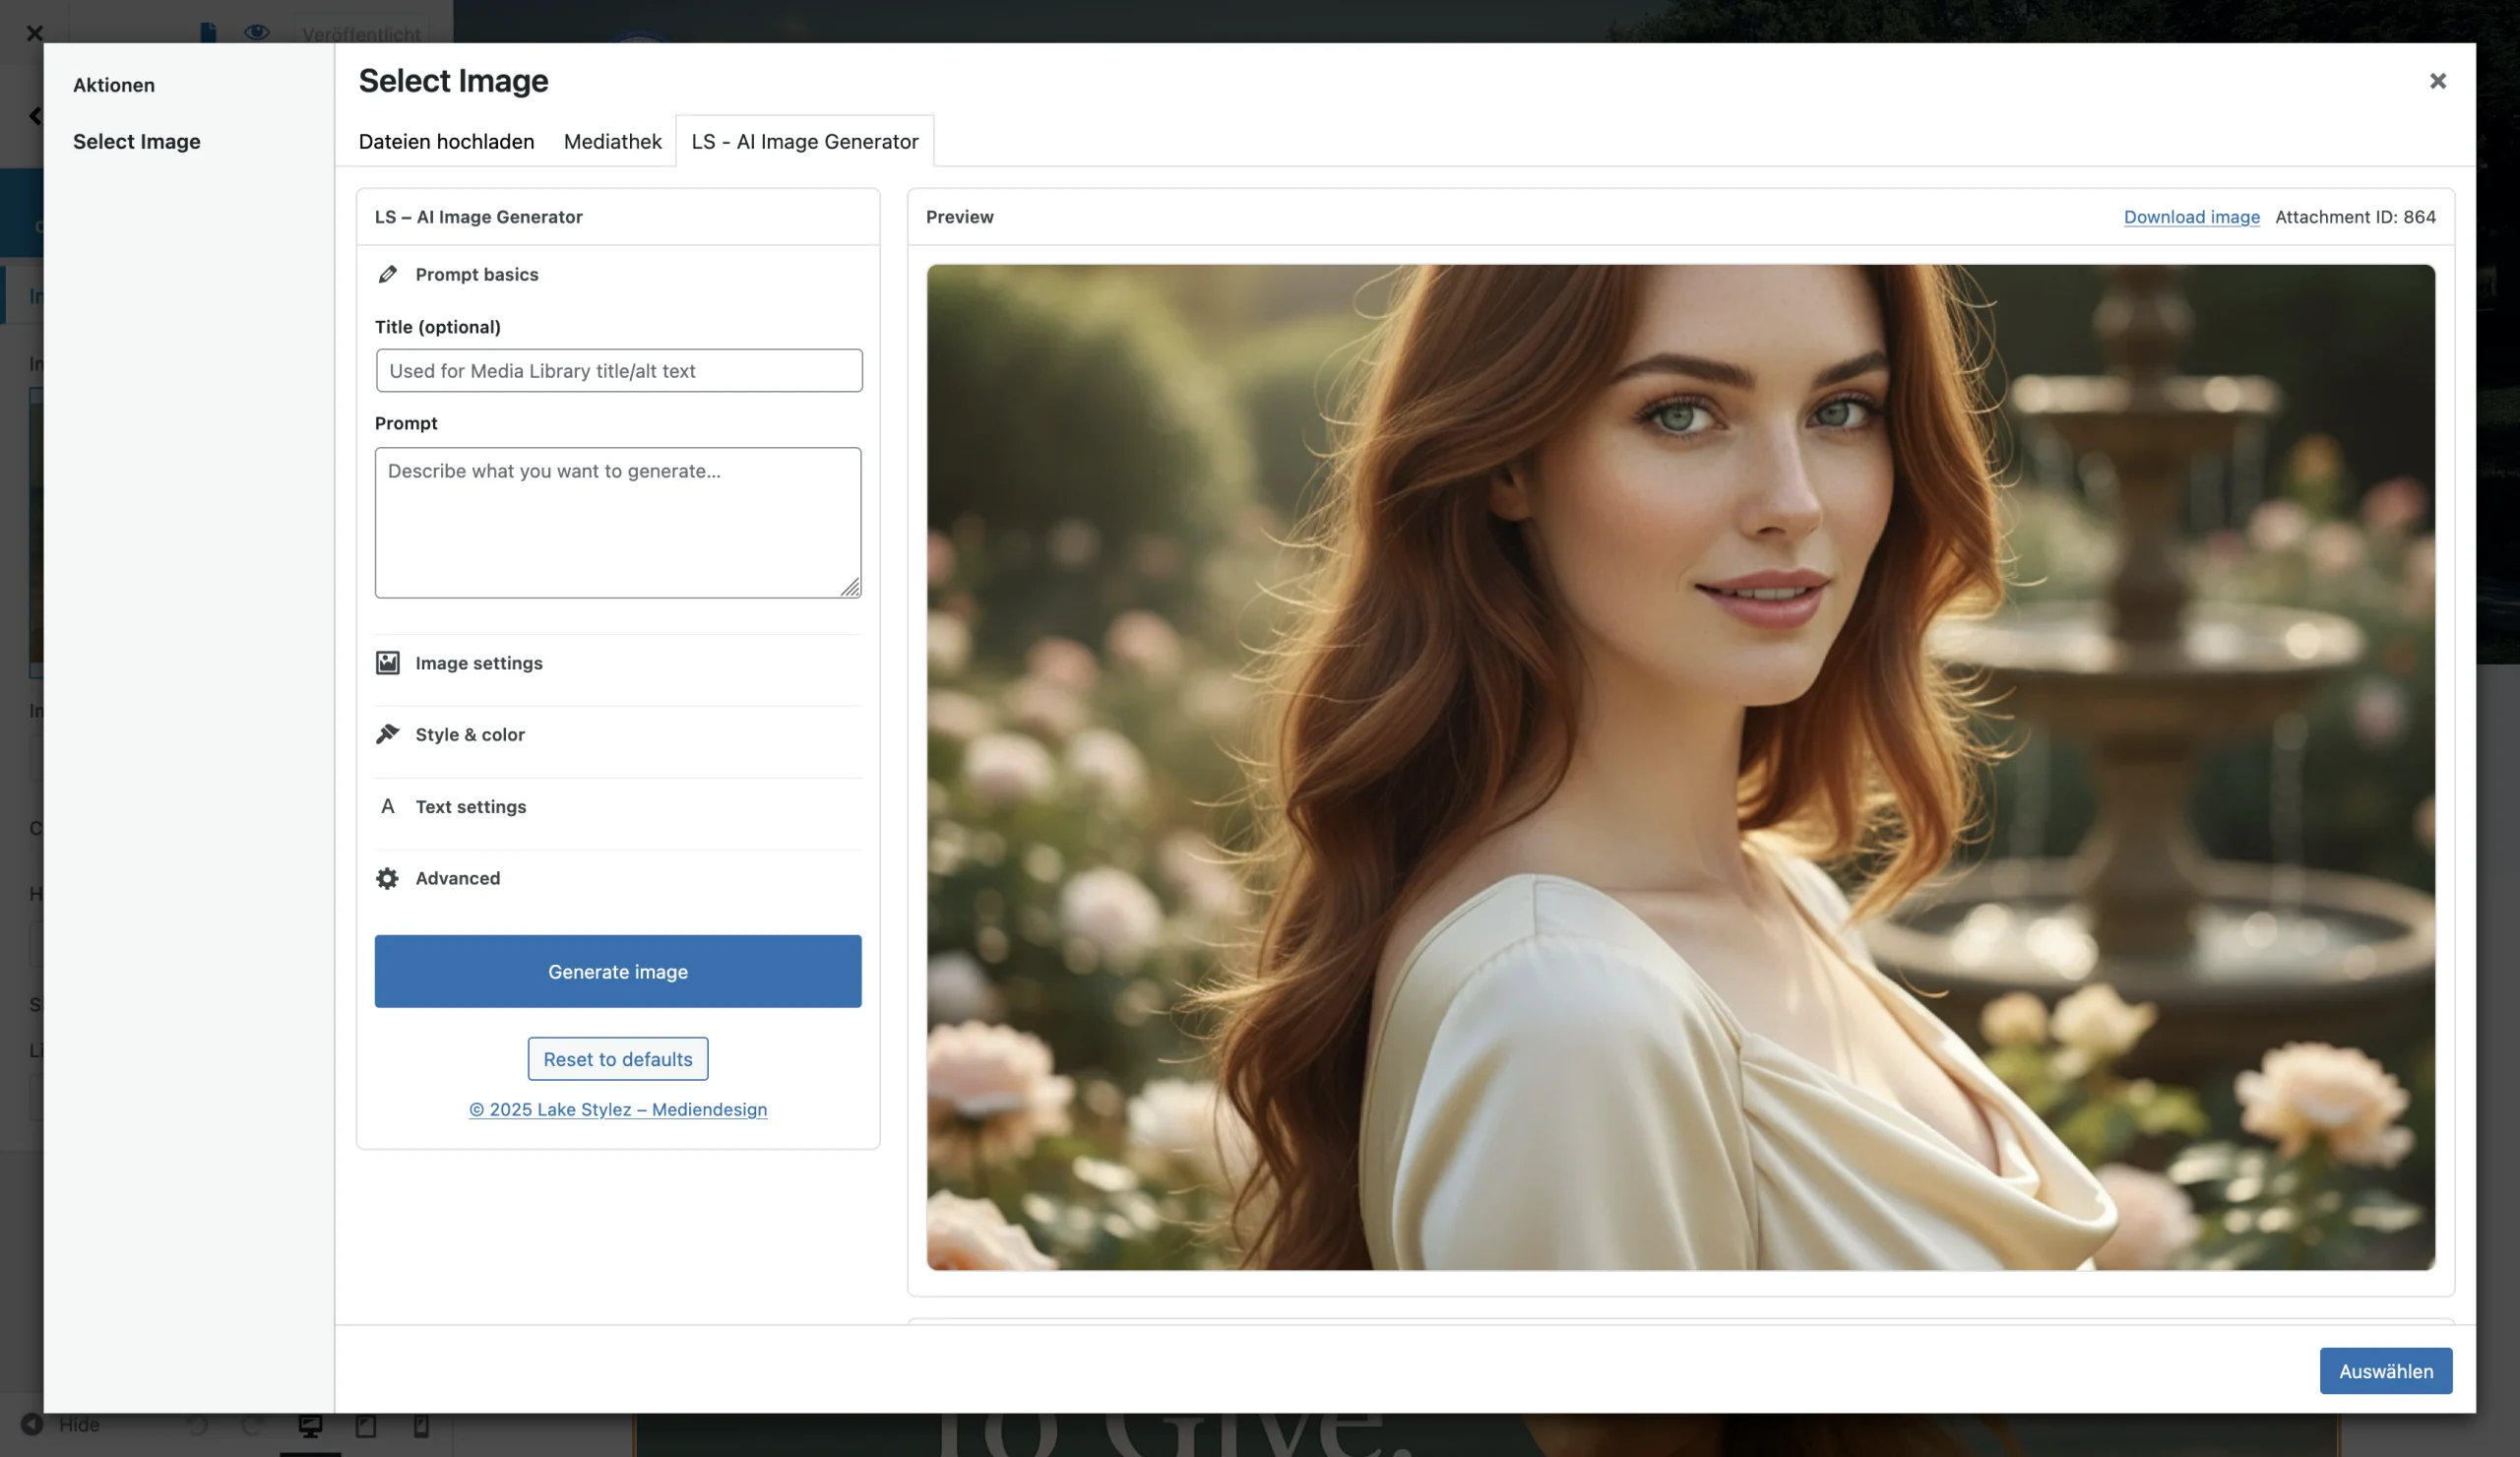
Task: Click the picture icon beside Image settings
Action: pyautogui.click(x=389, y=662)
